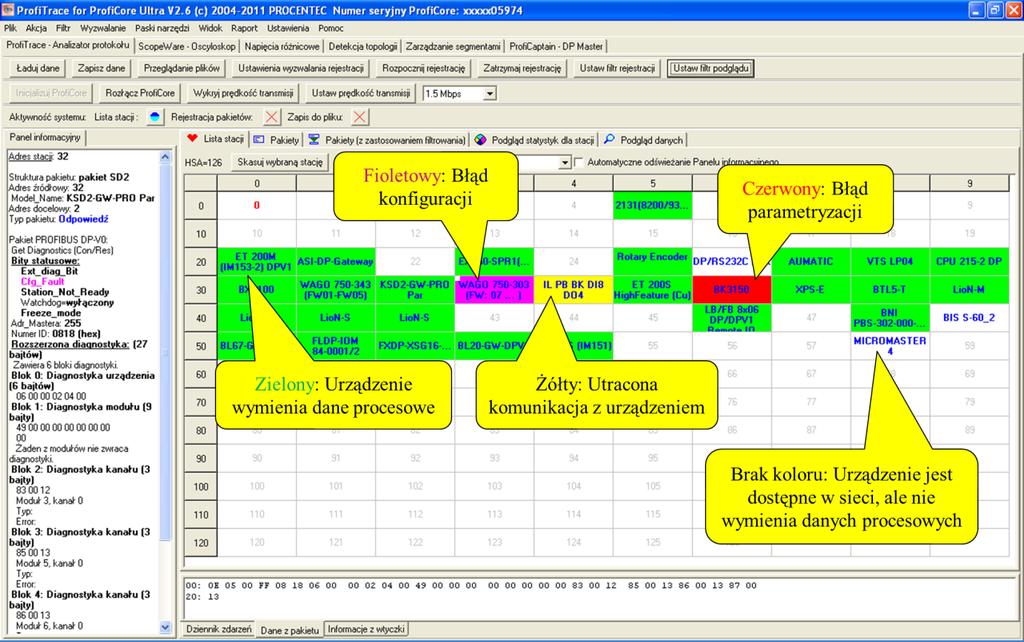Open the Ustawienia menu
The image size is (1024, 642).
coord(288,28)
